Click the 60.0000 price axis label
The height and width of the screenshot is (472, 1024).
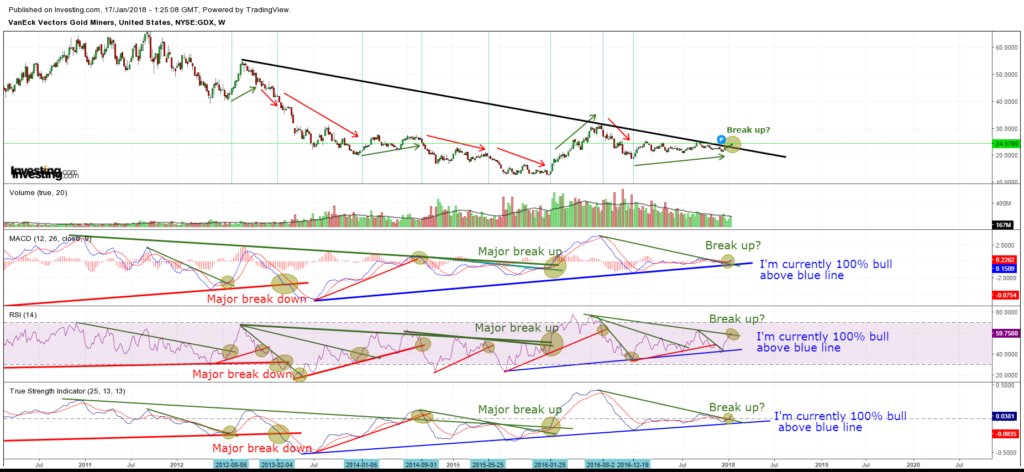coord(1006,48)
